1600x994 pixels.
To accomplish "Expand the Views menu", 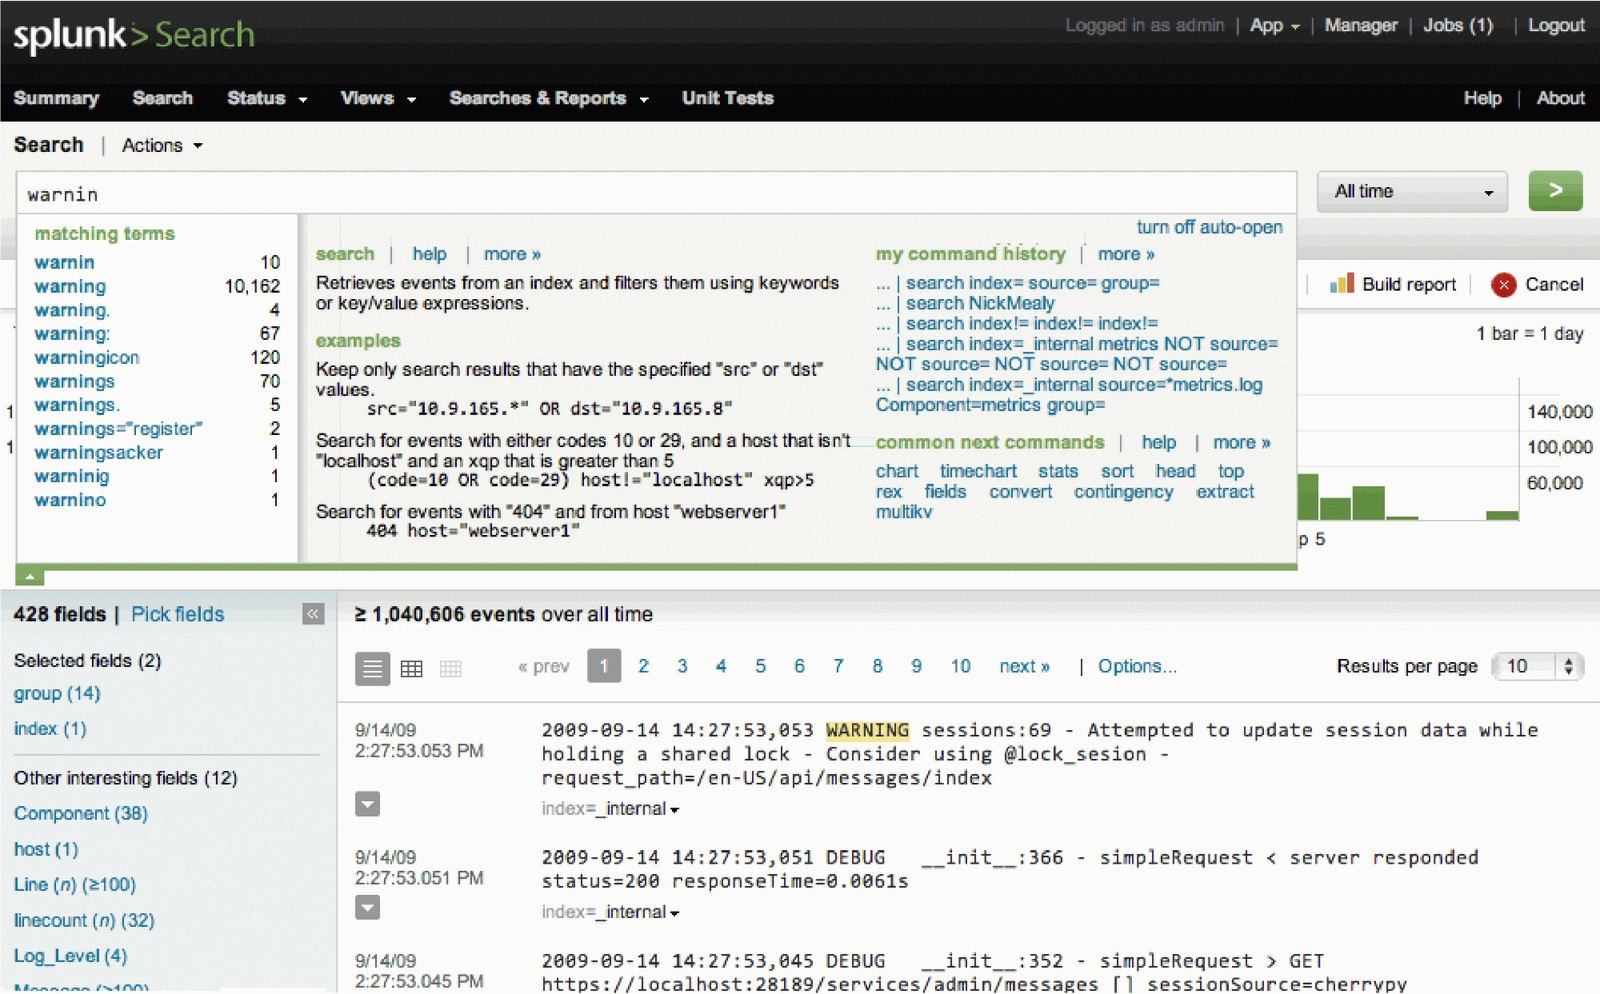I will coord(378,98).
